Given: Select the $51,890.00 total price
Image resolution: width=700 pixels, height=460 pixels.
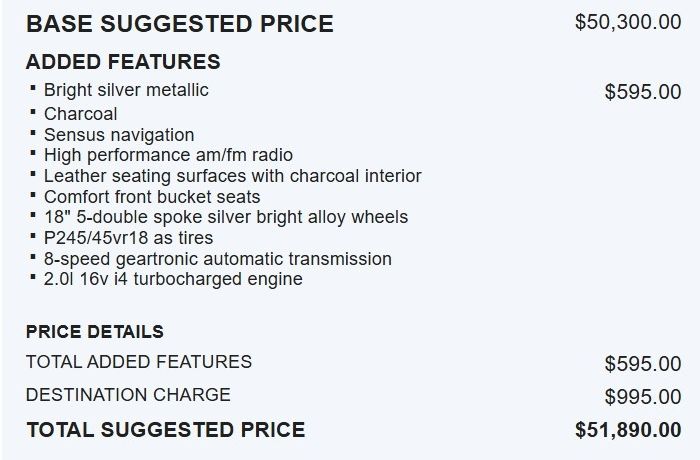Looking at the screenshot, I should tap(628, 430).
